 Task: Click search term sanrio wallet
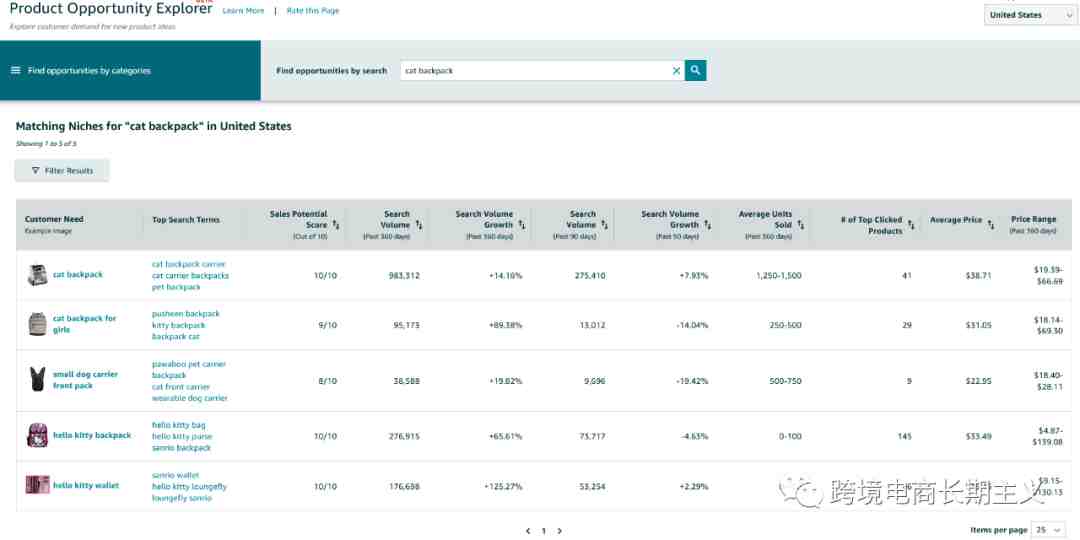[x=176, y=475]
